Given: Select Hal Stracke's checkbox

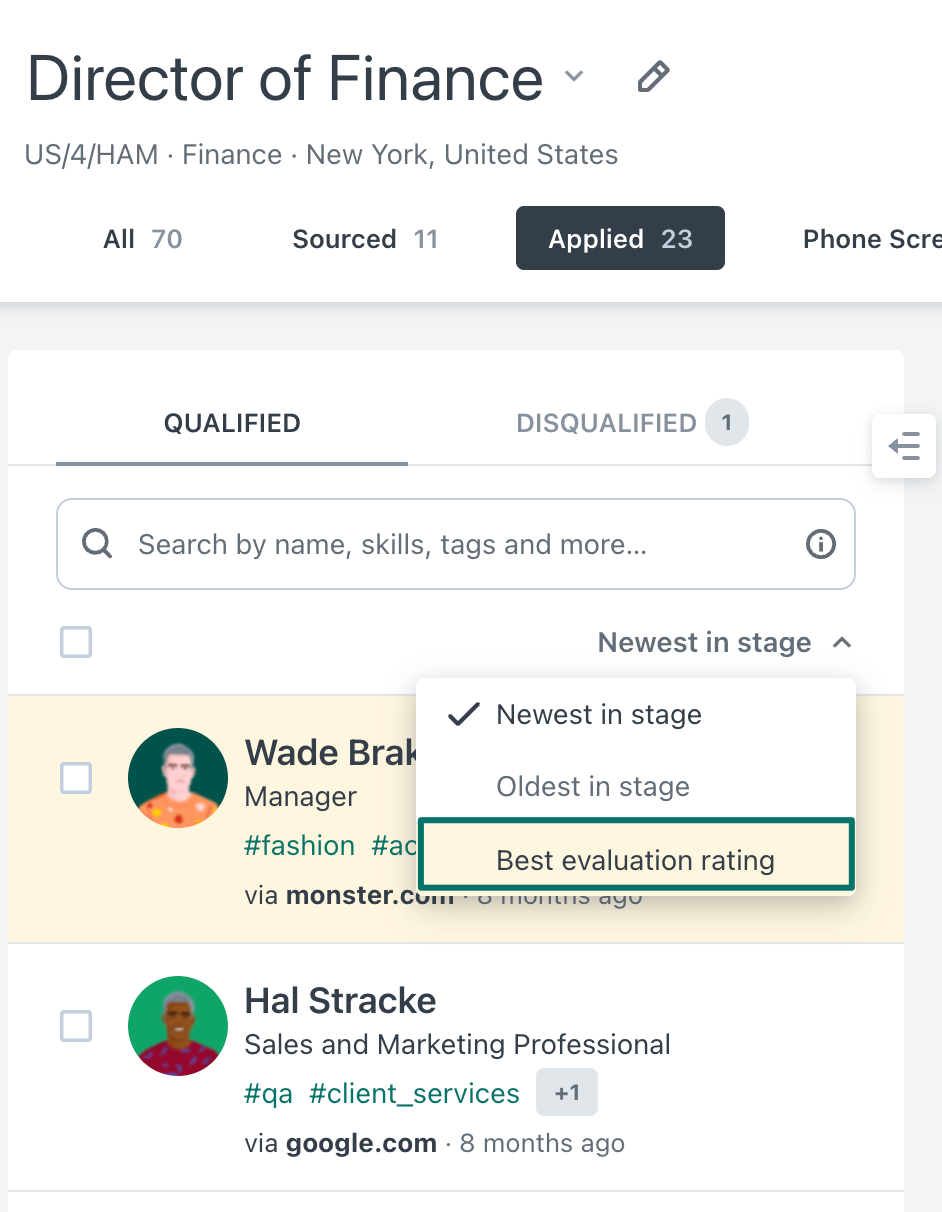Looking at the screenshot, I should coord(75,1026).
